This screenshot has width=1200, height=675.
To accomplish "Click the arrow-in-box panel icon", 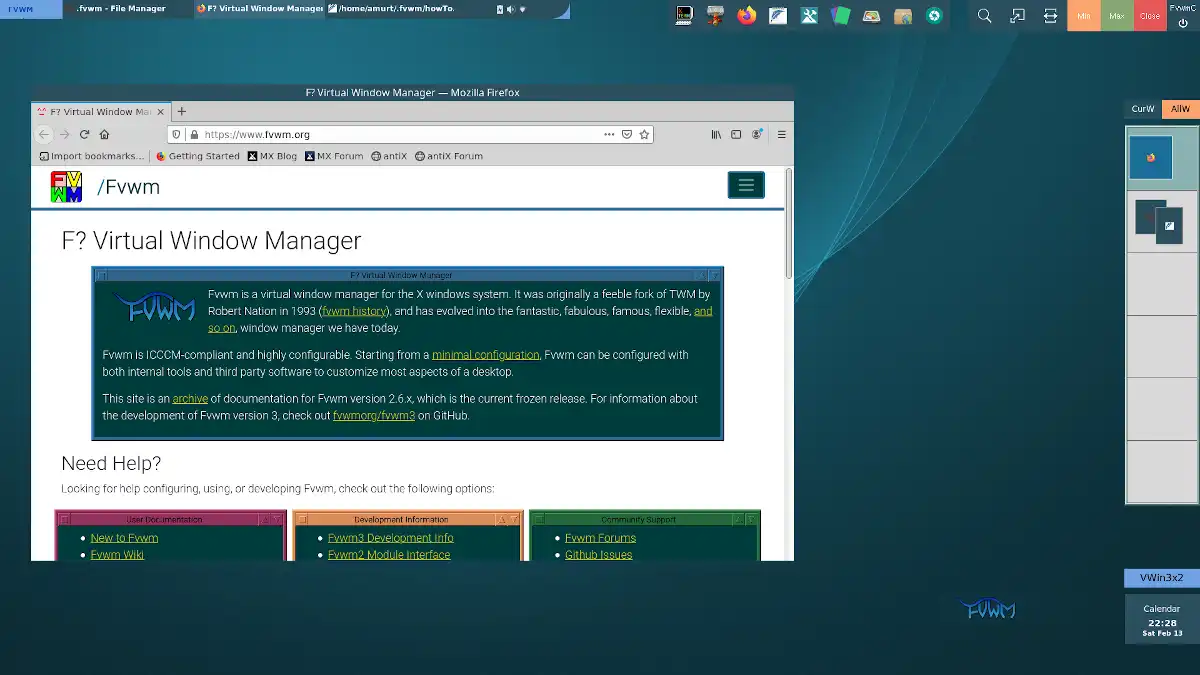I will tap(1018, 16).
